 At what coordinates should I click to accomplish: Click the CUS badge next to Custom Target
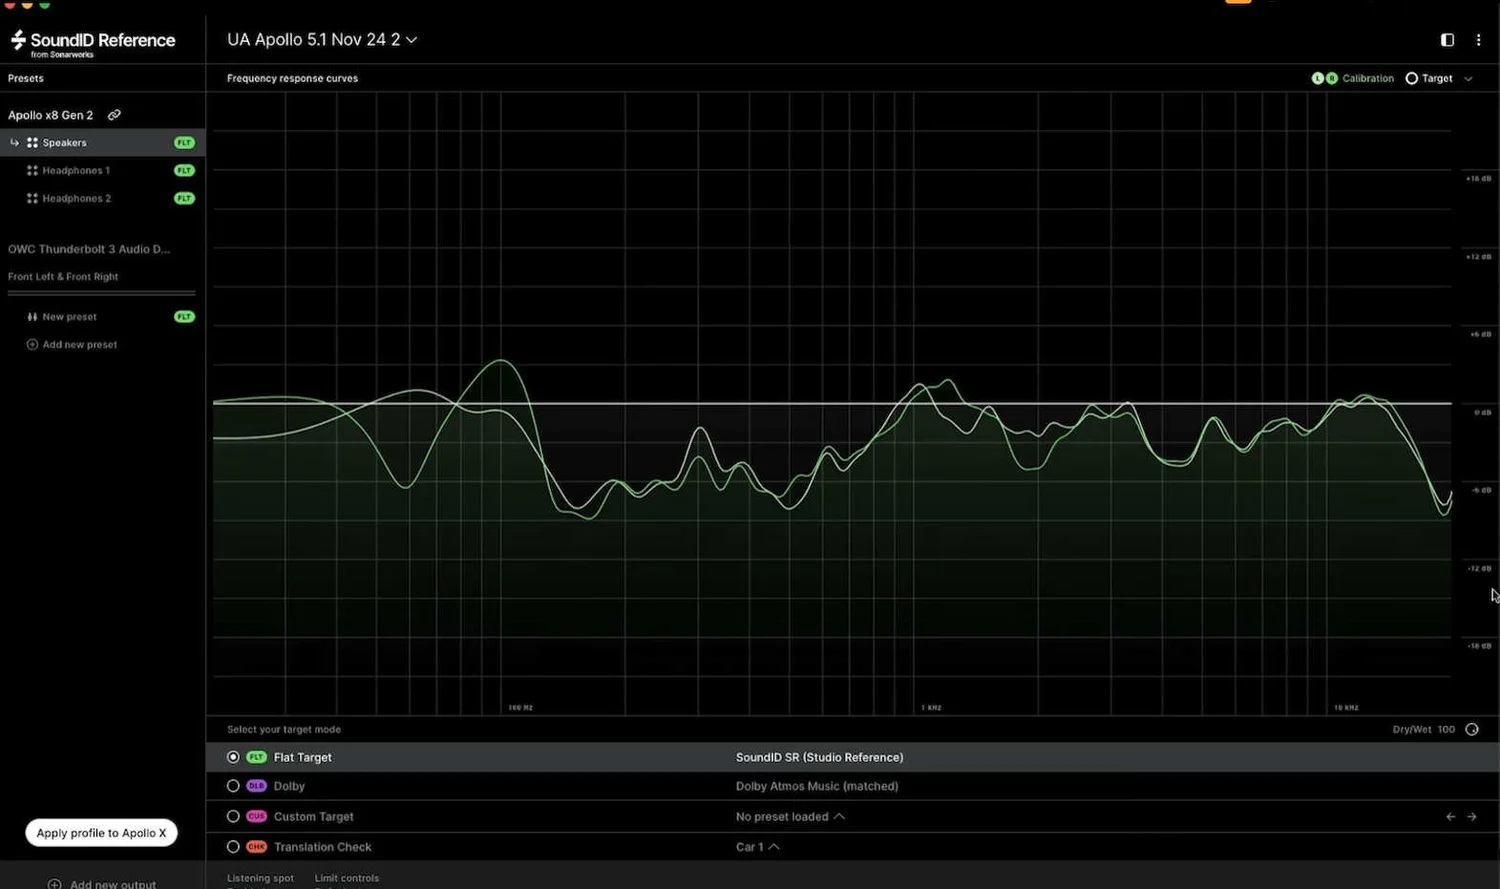click(x=256, y=816)
